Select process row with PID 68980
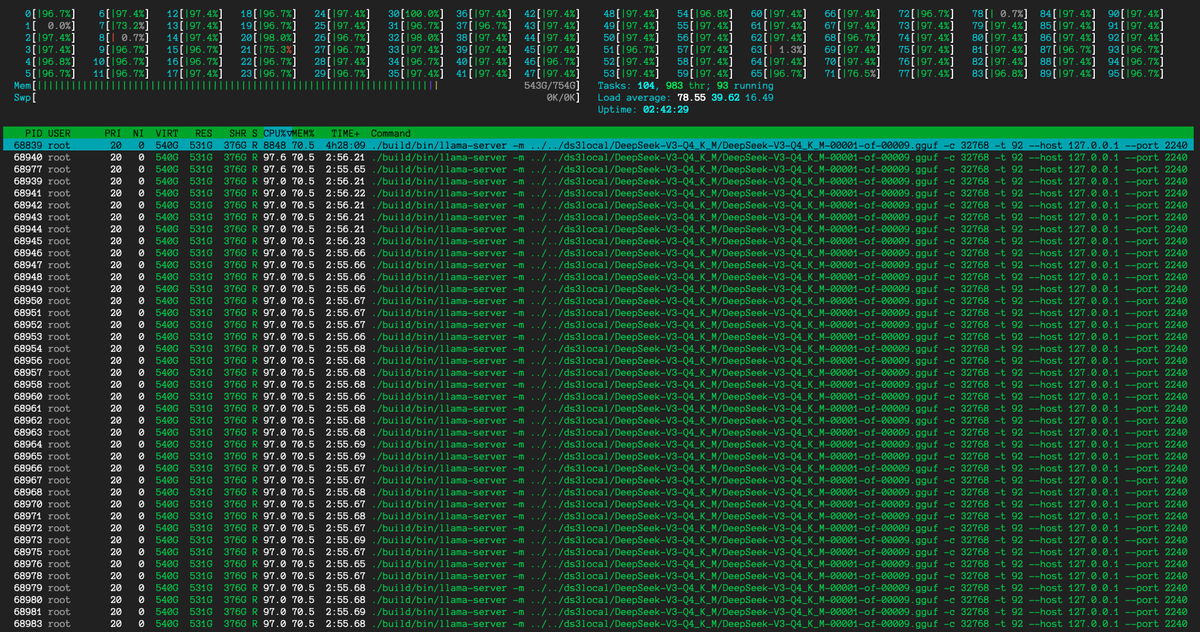 pyautogui.click(x=600, y=601)
